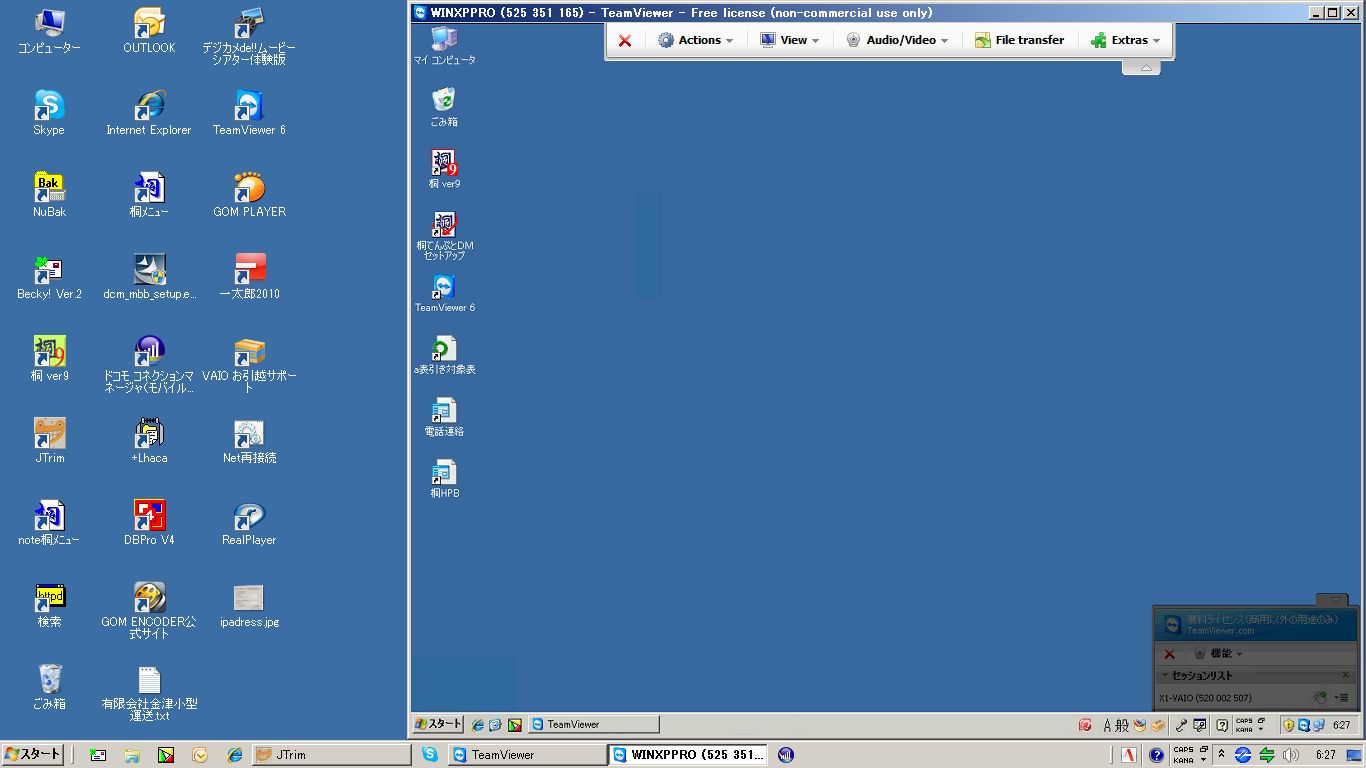The image size is (1366, 768).
Task: Select the GOM PLAYER desktop shortcut
Action: (249, 195)
